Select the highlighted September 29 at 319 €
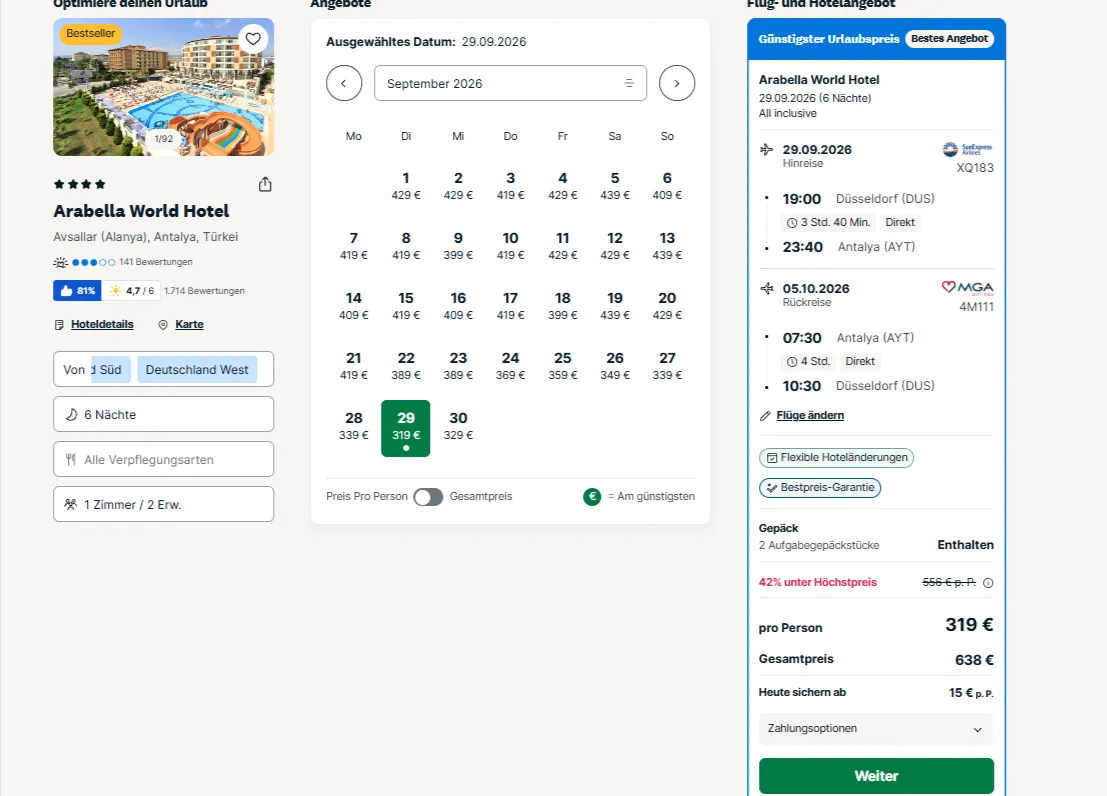This screenshot has height=796, width=1107. click(x=406, y=428)
